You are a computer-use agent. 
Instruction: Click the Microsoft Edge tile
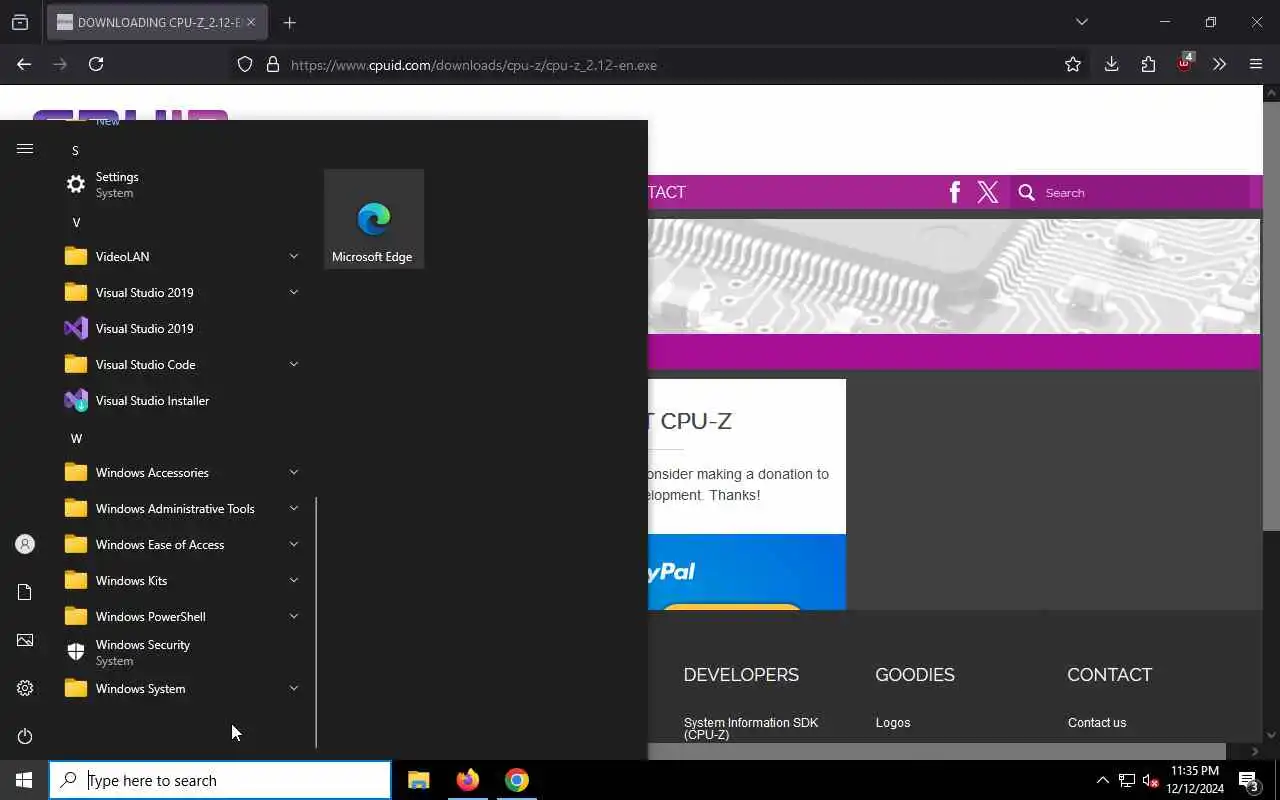(x=374, y=219)
